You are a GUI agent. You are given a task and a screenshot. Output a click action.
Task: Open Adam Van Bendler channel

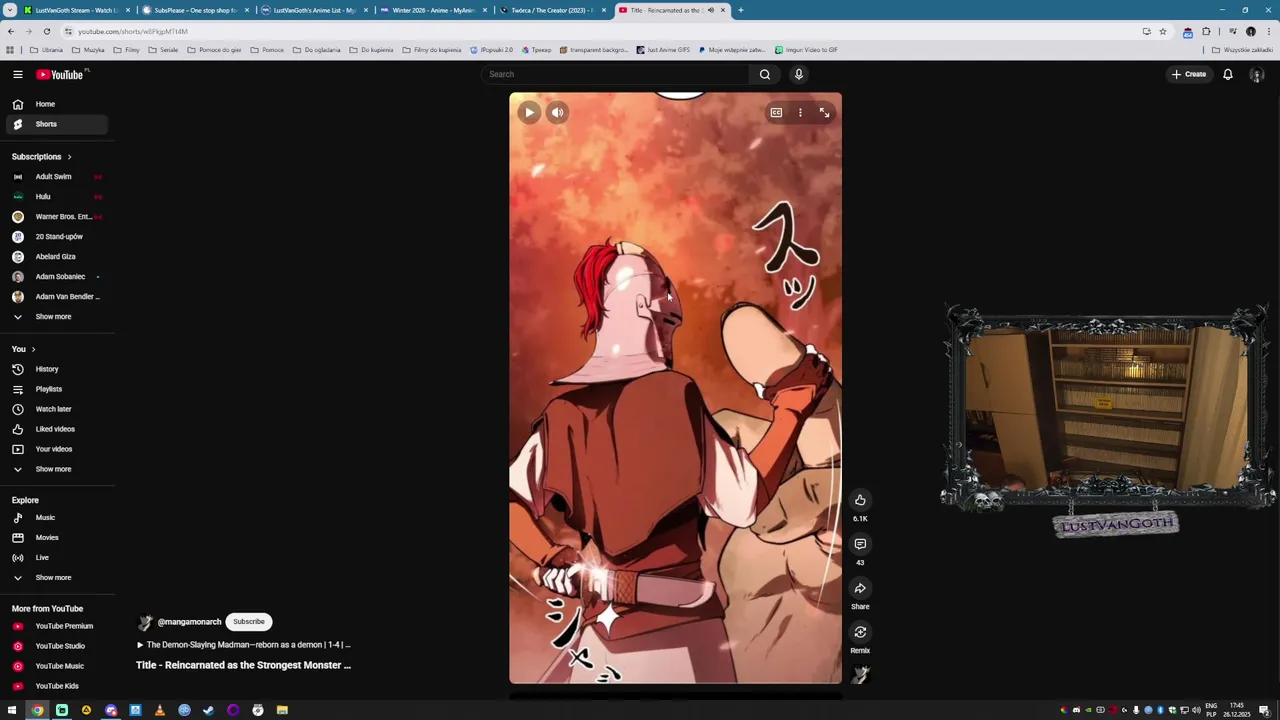(x=57, y=297)
